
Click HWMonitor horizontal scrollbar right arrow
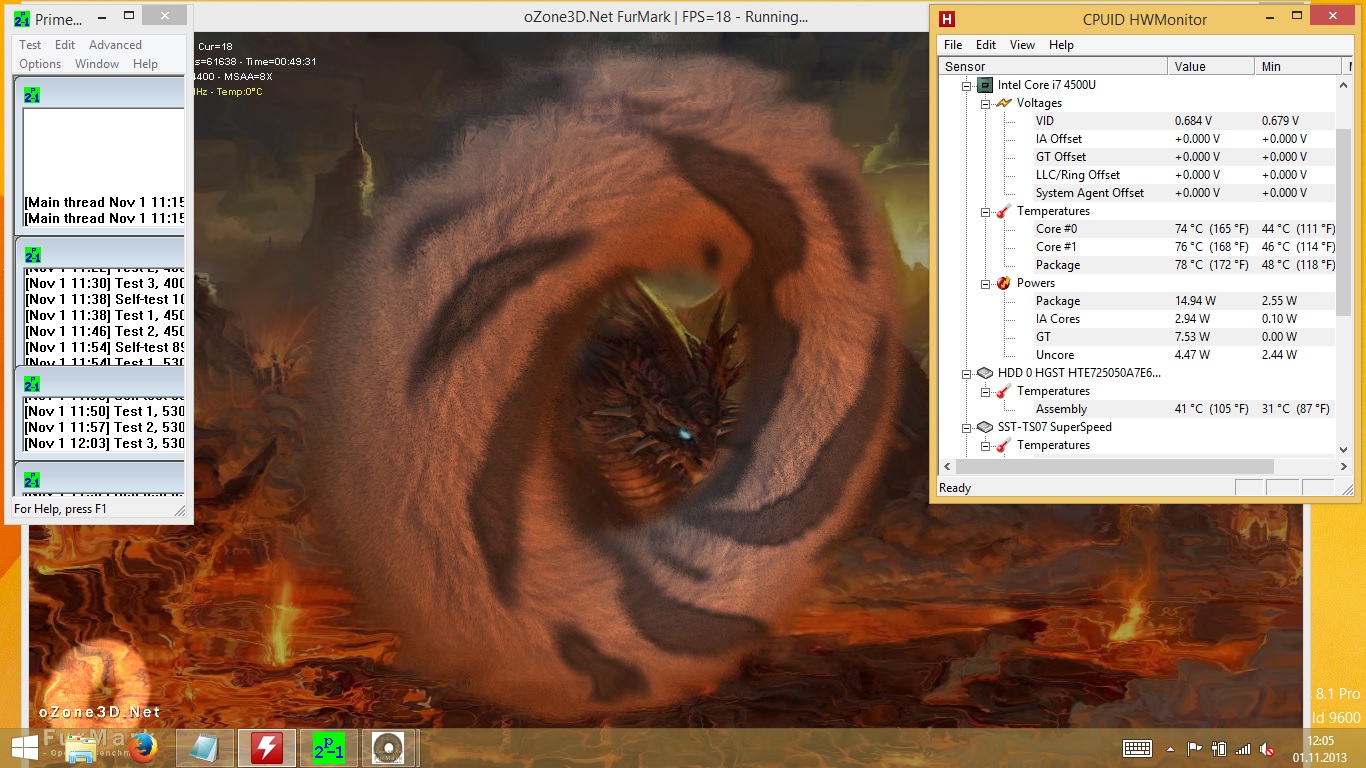coord(1344,466)
